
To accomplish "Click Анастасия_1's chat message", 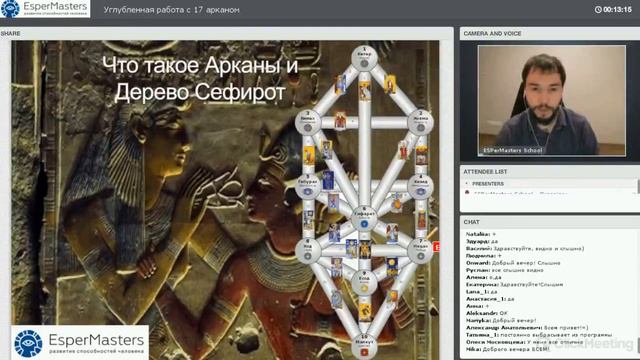I will click(x=490, y=299).
